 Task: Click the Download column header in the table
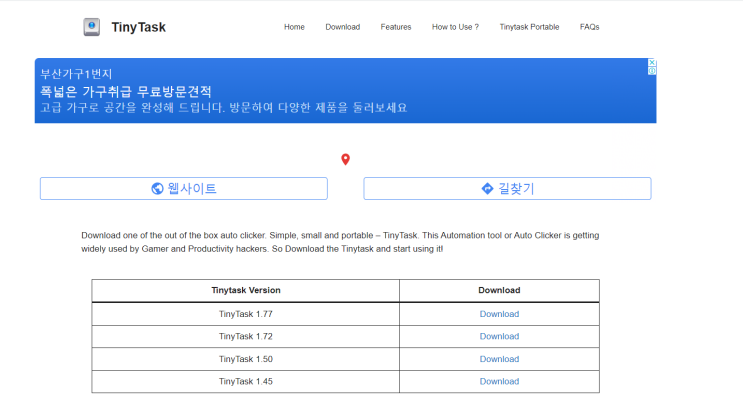[x=499, y=290]
